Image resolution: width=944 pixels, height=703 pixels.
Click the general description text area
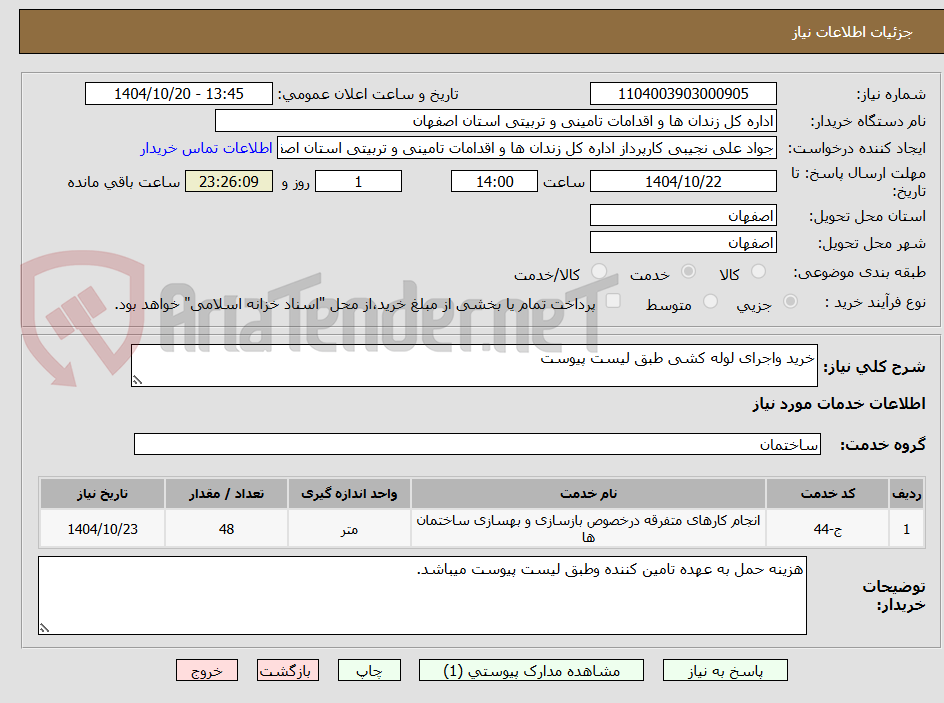tap(474, 366)
